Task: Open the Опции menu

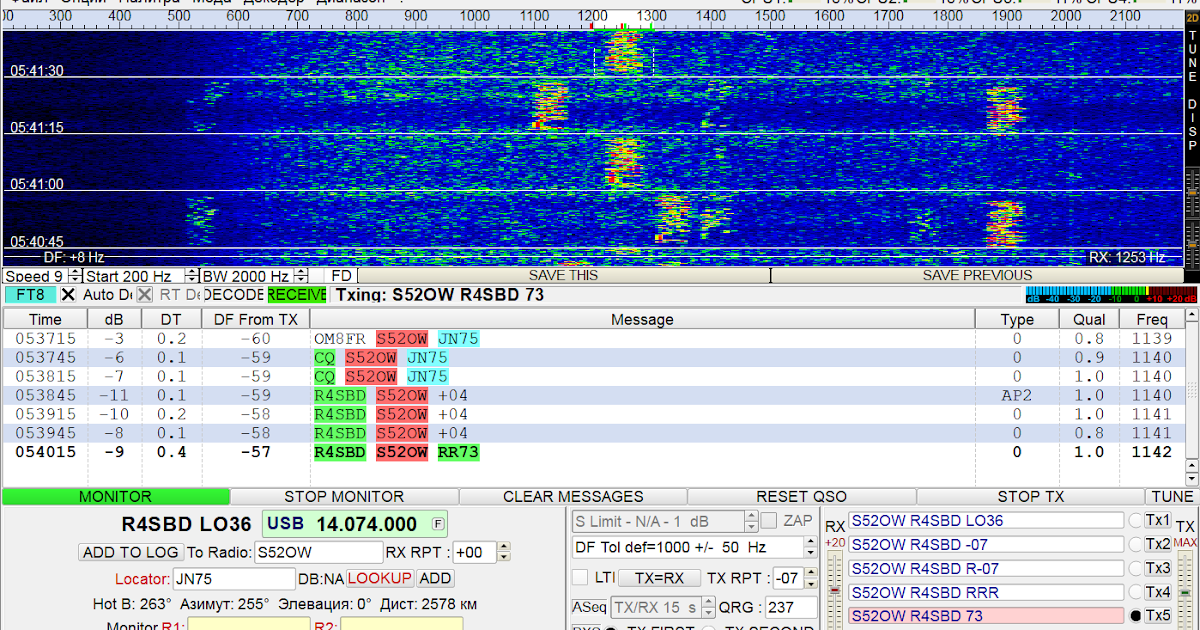Action: coord(75,3)
